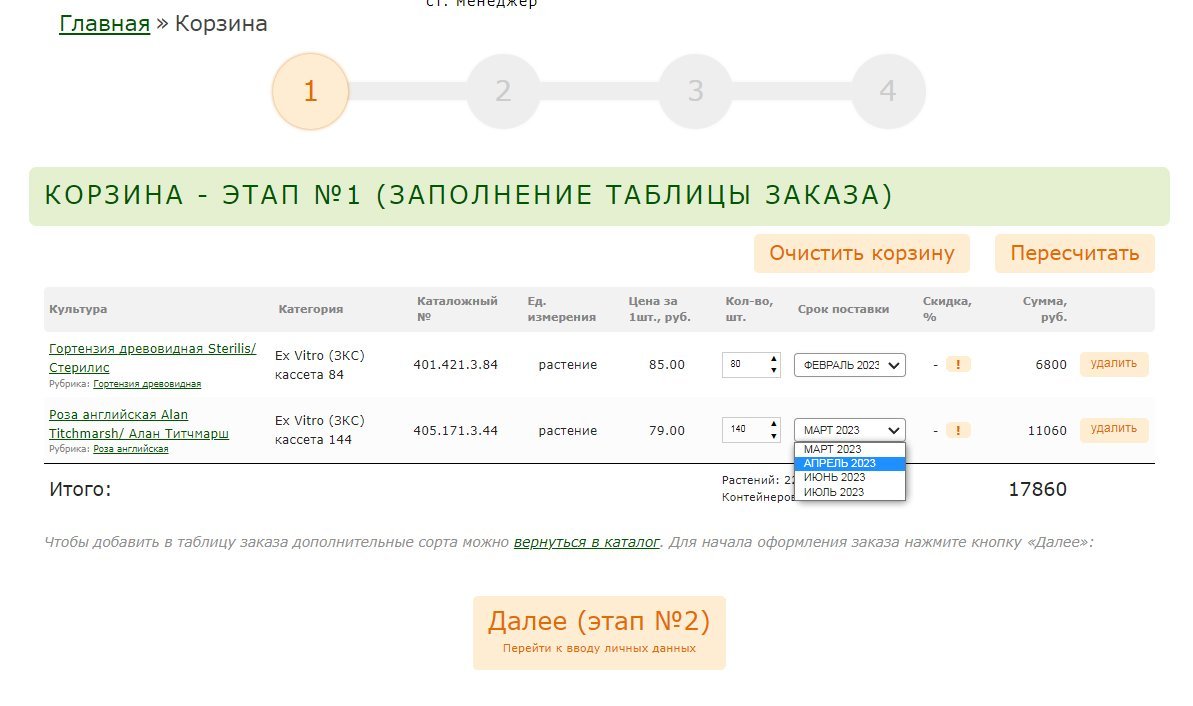Image resolution: width=1193 pixels, height=706 pixels.
Task: Open the ФЕВРАЛЬ 2023 delivery dropdown
Action: point(849,365)
